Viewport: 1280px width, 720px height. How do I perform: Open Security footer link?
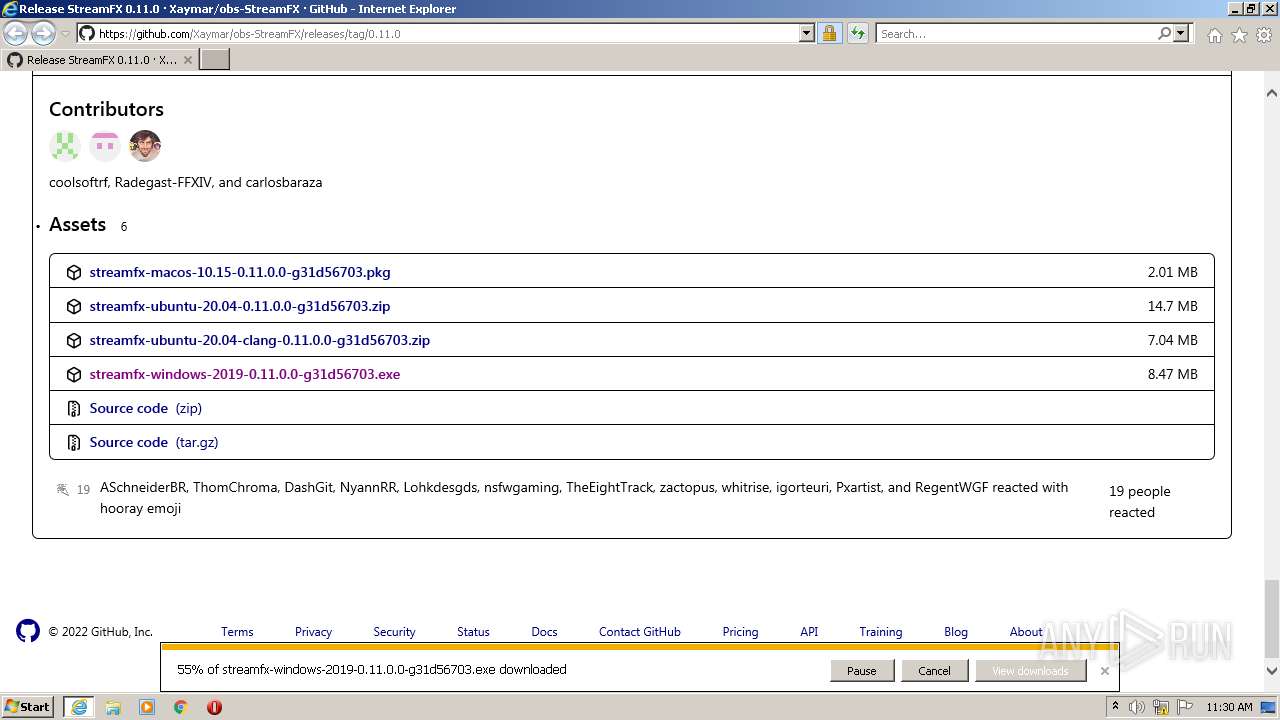tap(394, 632)
